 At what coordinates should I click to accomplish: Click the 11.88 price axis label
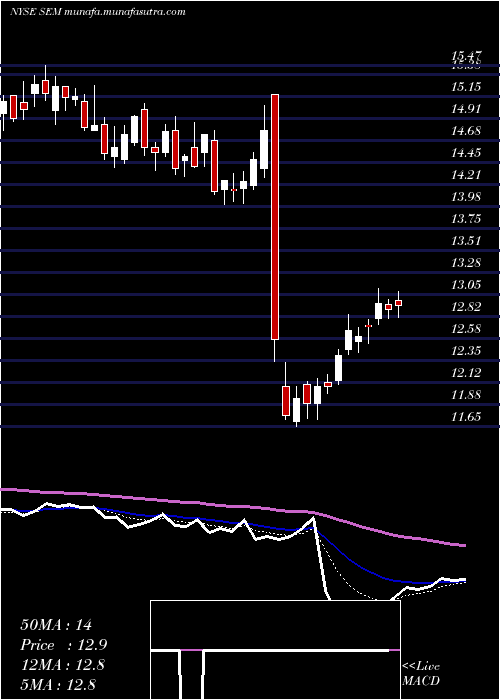coord(466,395)
